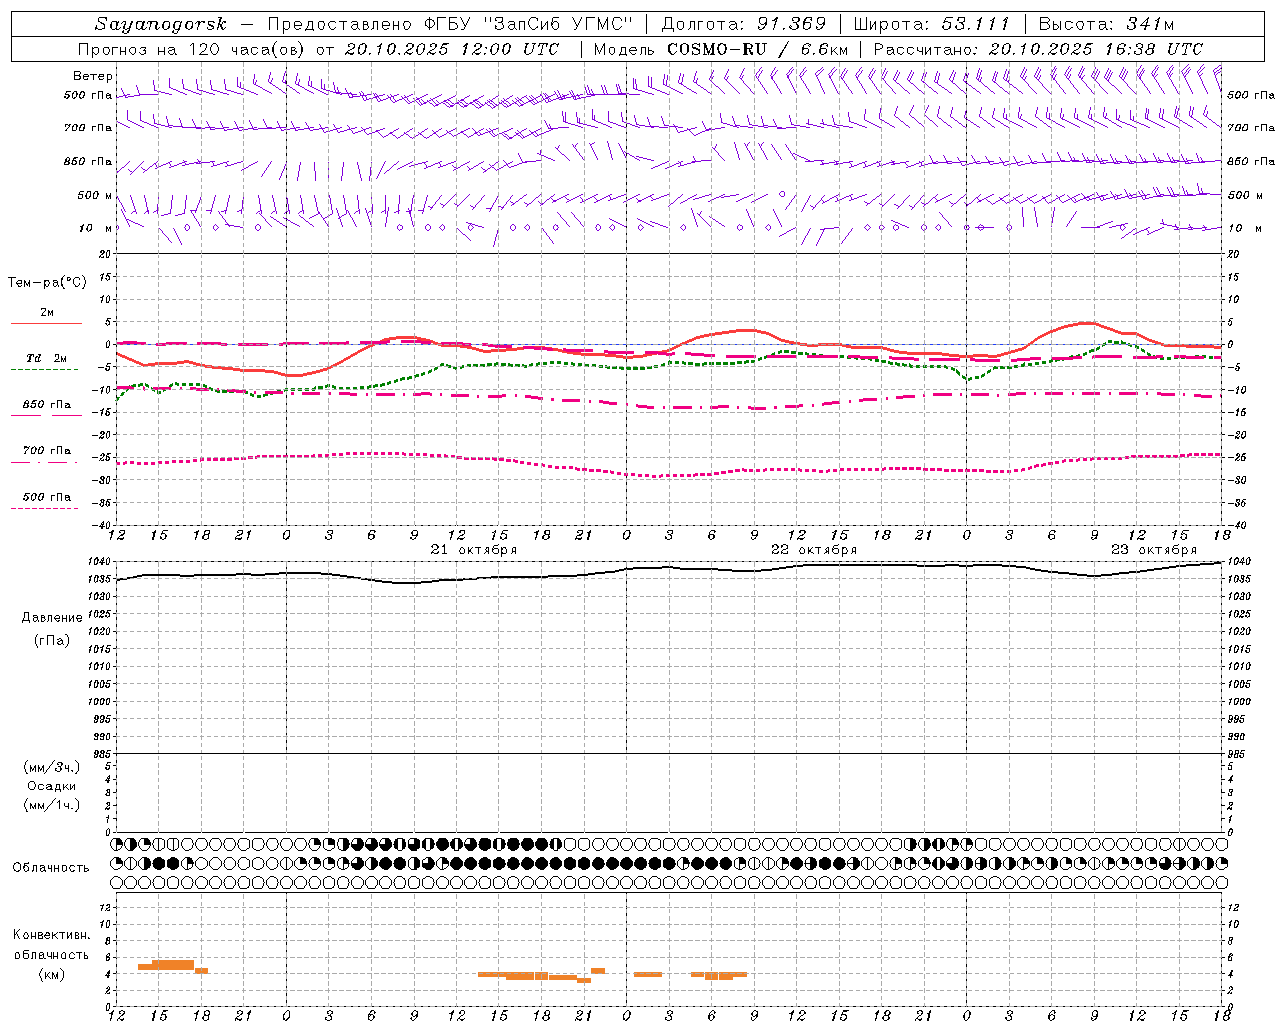The image size is (1280, 1024).
Task: Click the solid red 2м temperature legend line
Action: coord(46,323)
